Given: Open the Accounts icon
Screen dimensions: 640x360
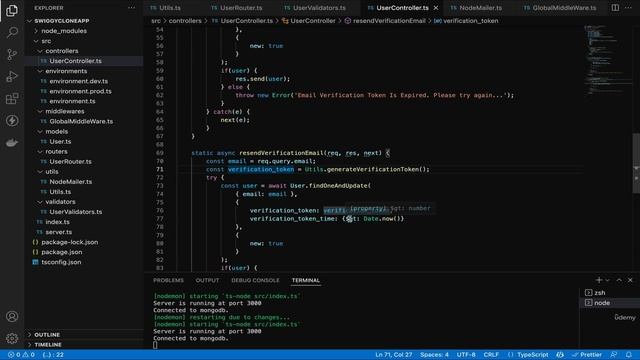Looking at the screenshot, I should [12, 316].
